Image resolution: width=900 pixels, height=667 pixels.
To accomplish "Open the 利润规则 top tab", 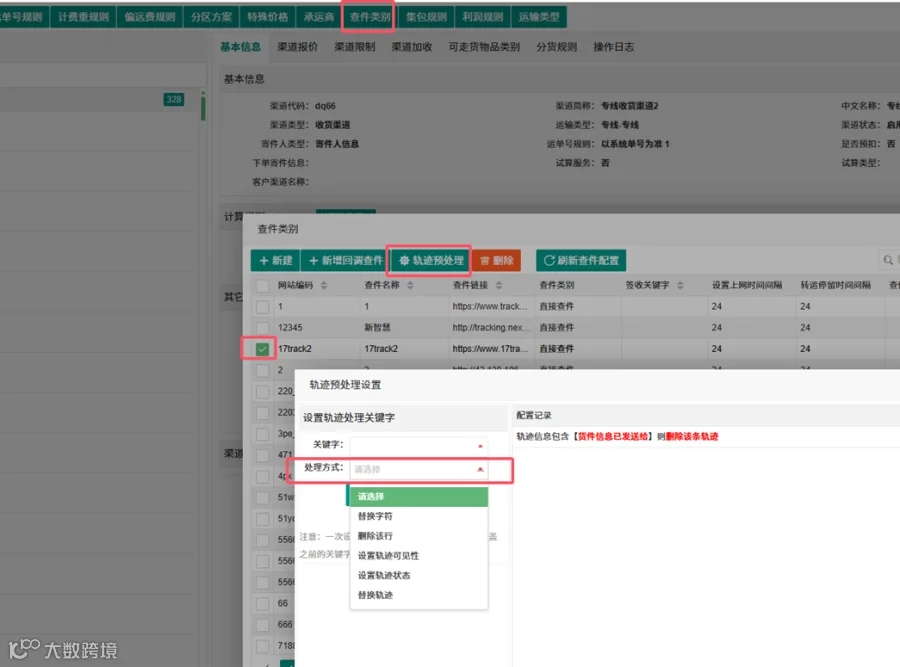I will click(483, 17).
